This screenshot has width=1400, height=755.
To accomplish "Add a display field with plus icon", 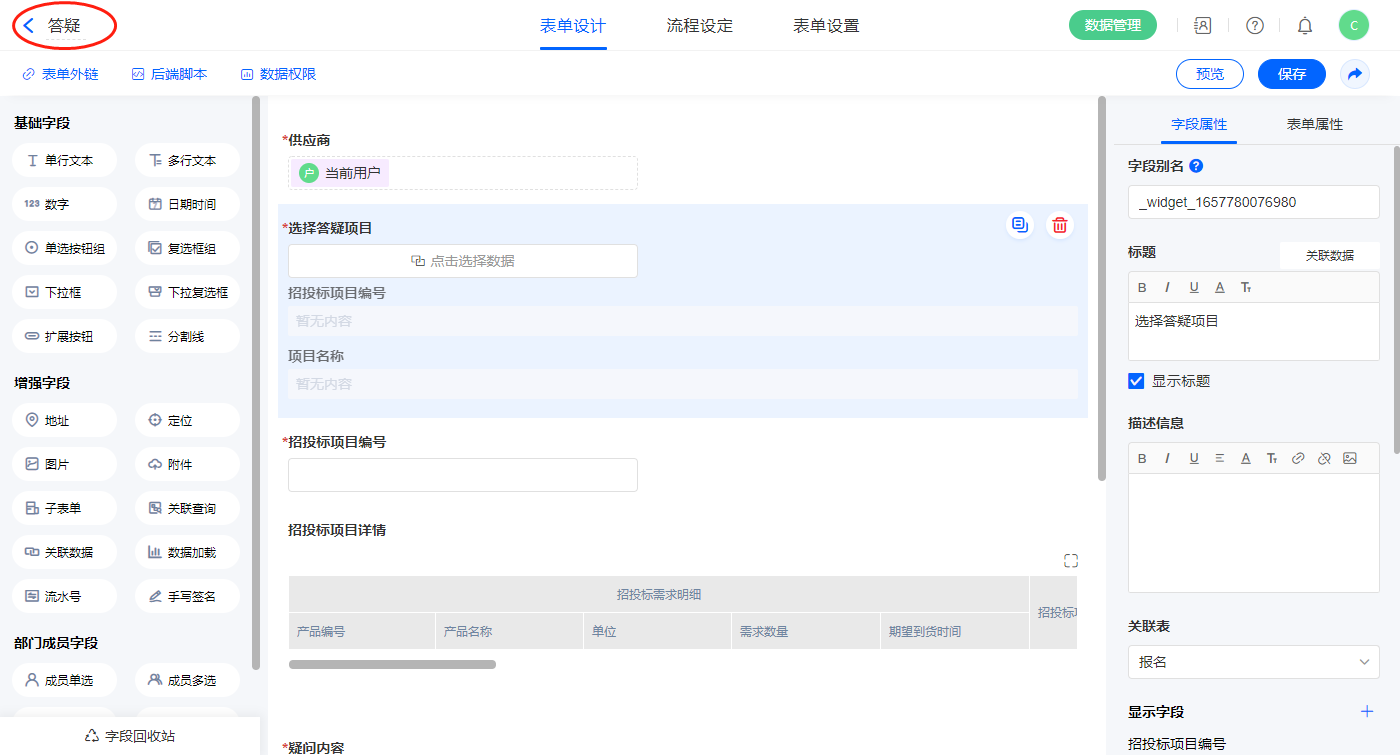I will pos(1367,711).
